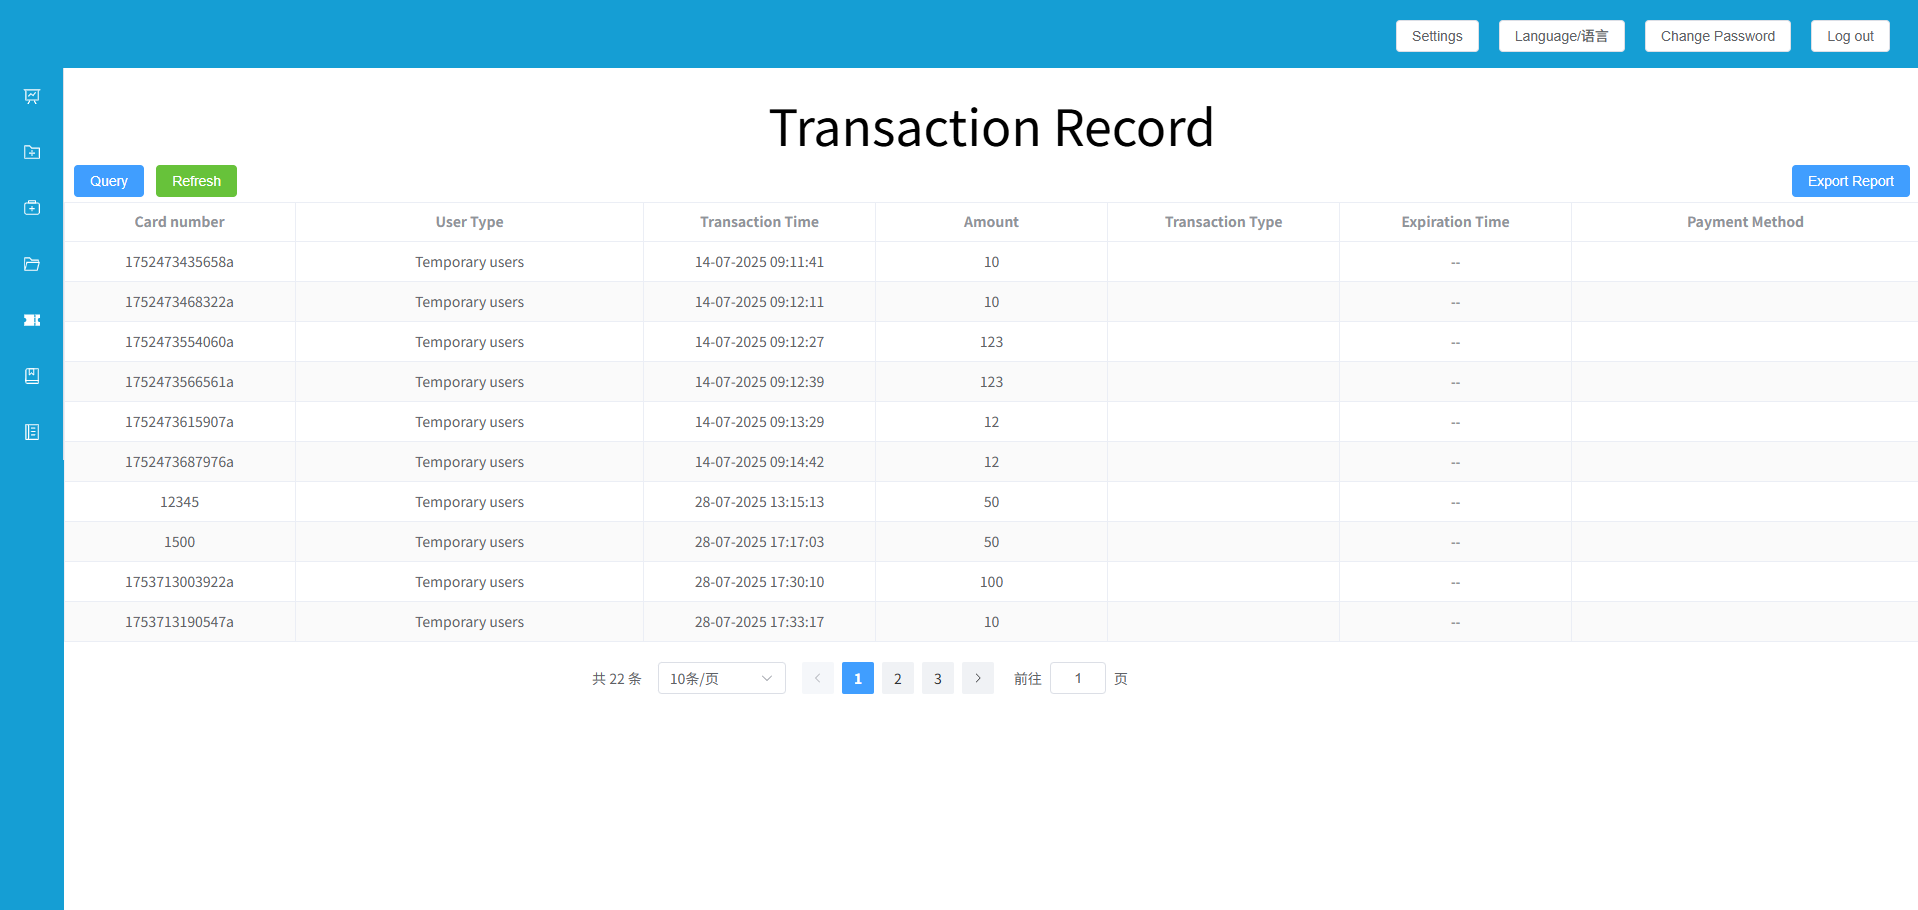Viewport: 1918px width, 910px height.
Task: Open Settings from top bar
Action: (1436, 36)
